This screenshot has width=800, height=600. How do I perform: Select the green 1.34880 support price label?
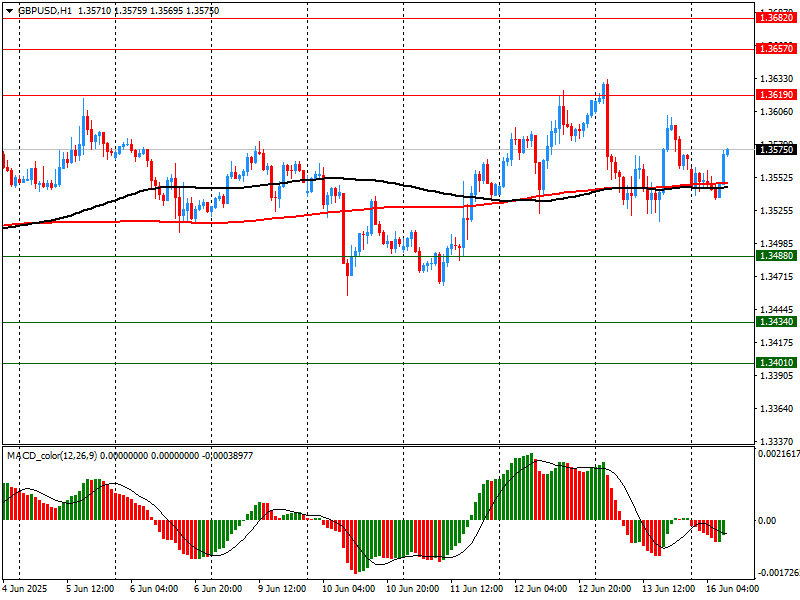pyautogui.click(x=776, y=256)
